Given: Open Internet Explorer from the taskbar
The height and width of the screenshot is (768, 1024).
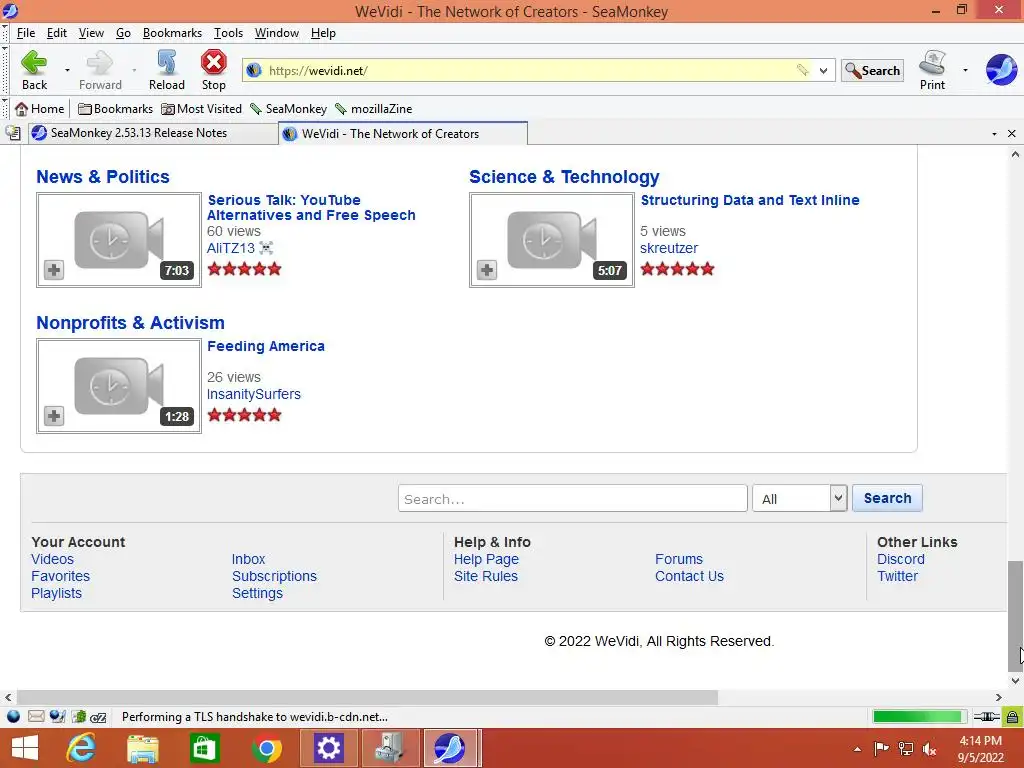Looking at the screenshot, I should [81, 748].
